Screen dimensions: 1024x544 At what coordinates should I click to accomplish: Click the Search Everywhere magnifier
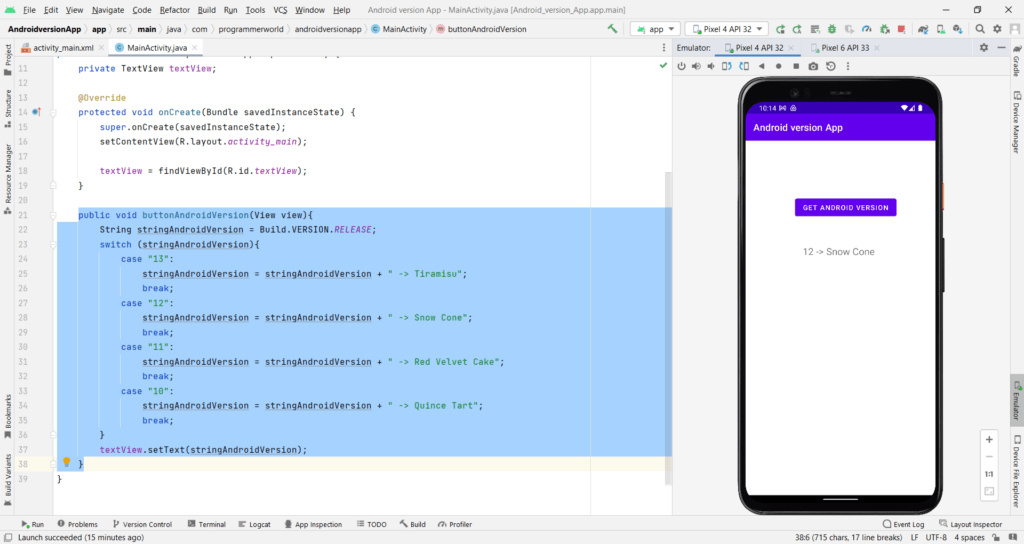[x=980, y=29]
